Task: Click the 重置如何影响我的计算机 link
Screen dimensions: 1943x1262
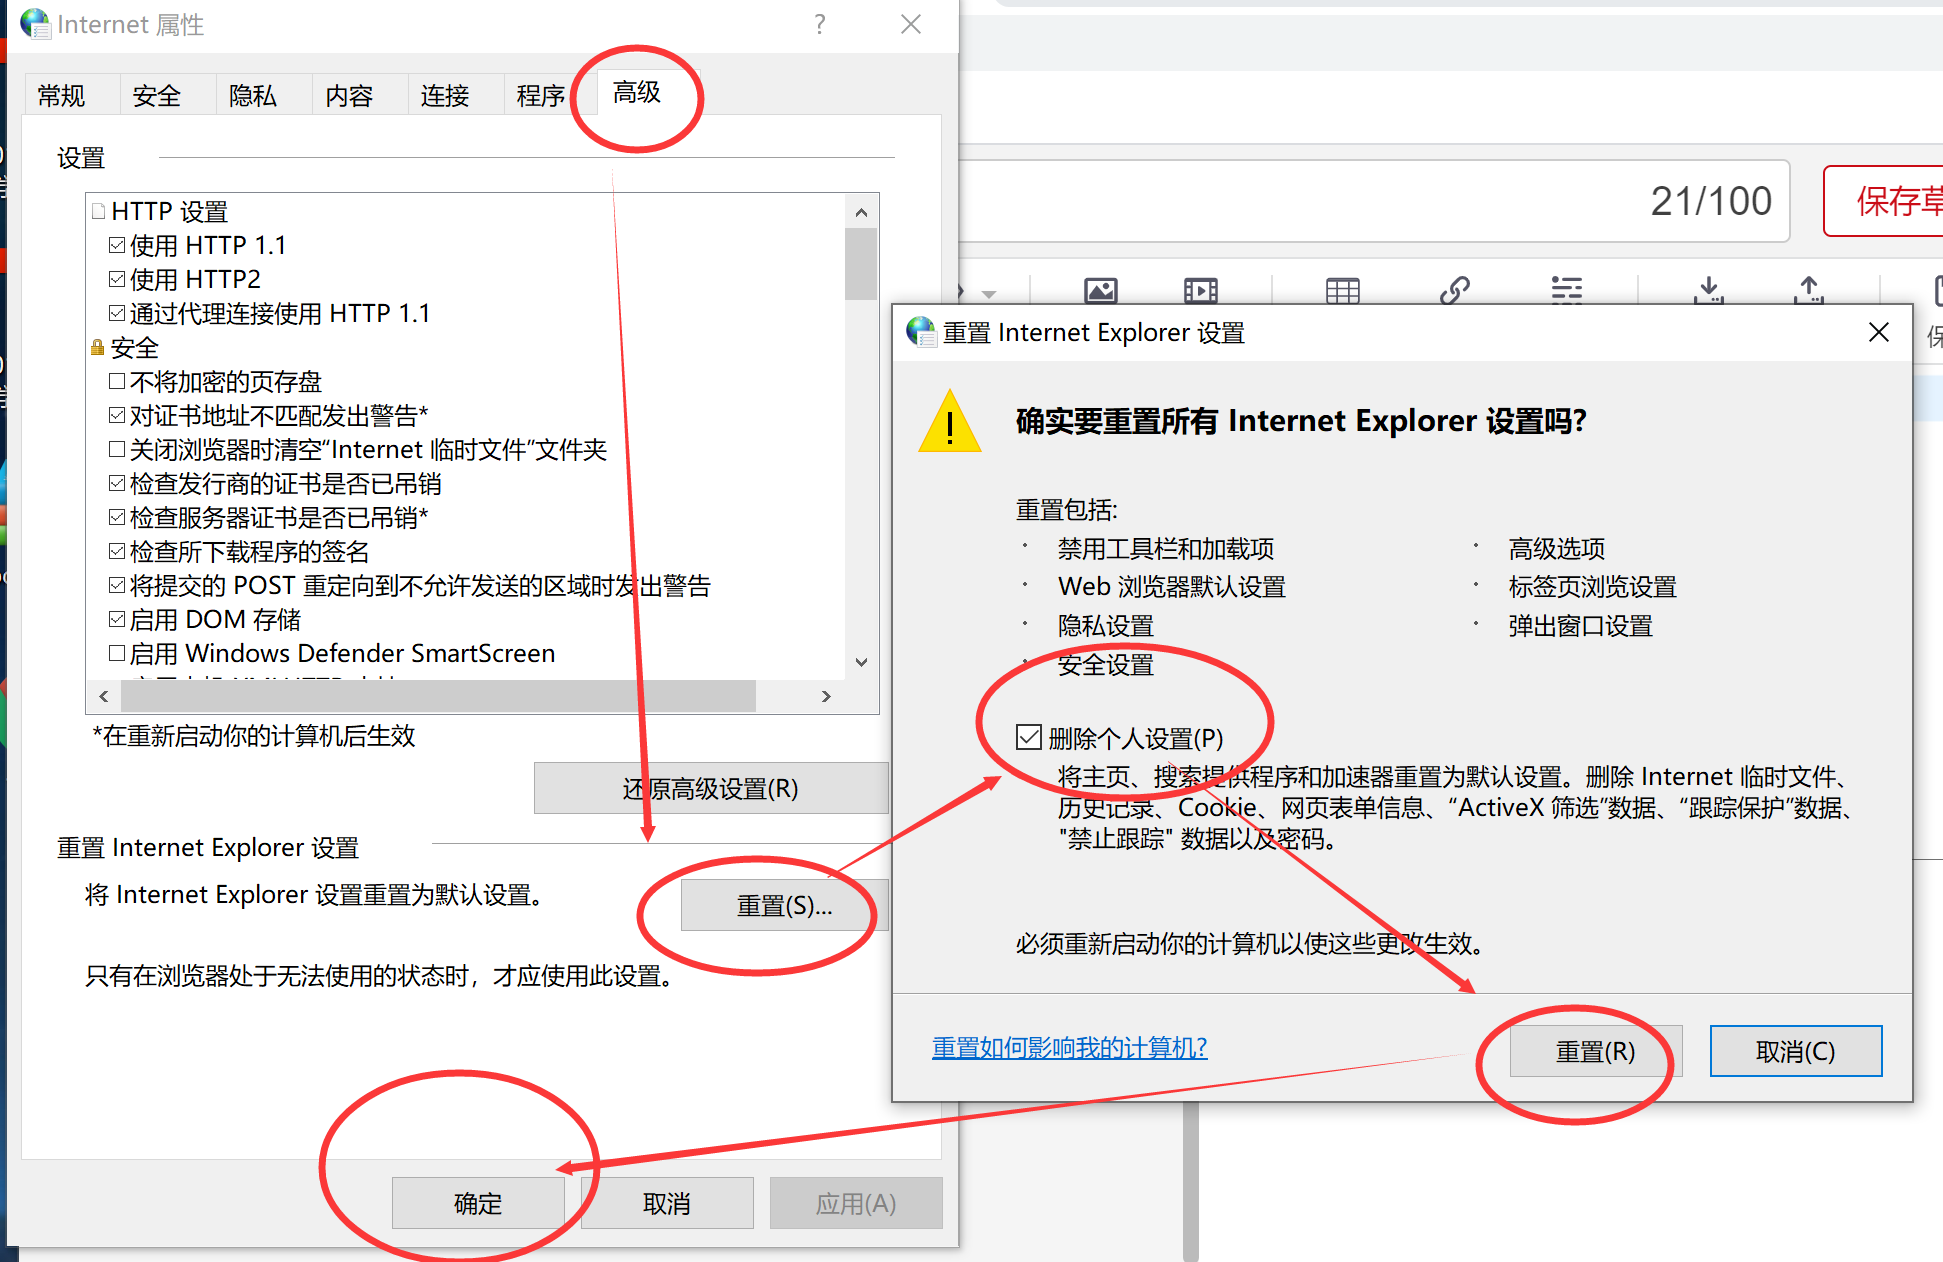Action: point(1069,1047)
